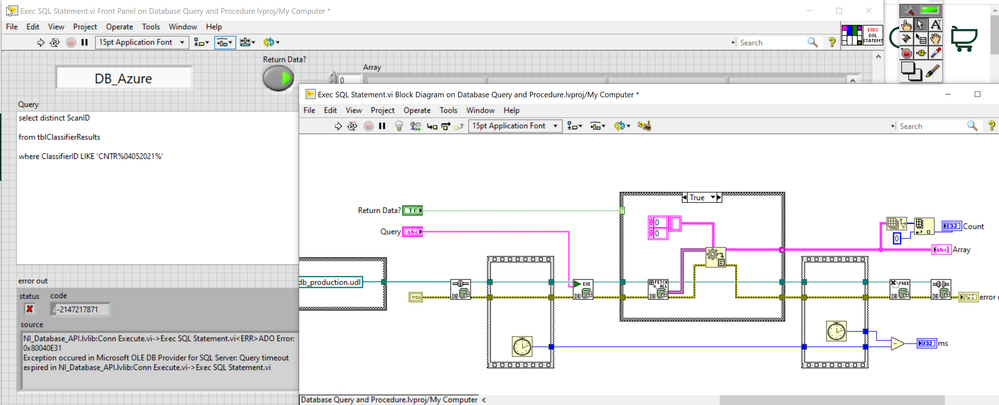The width and height of the screenshot is (999, 405).
Task: Abort execution in the Block Diagram toolbar
Action: point(367,126)
